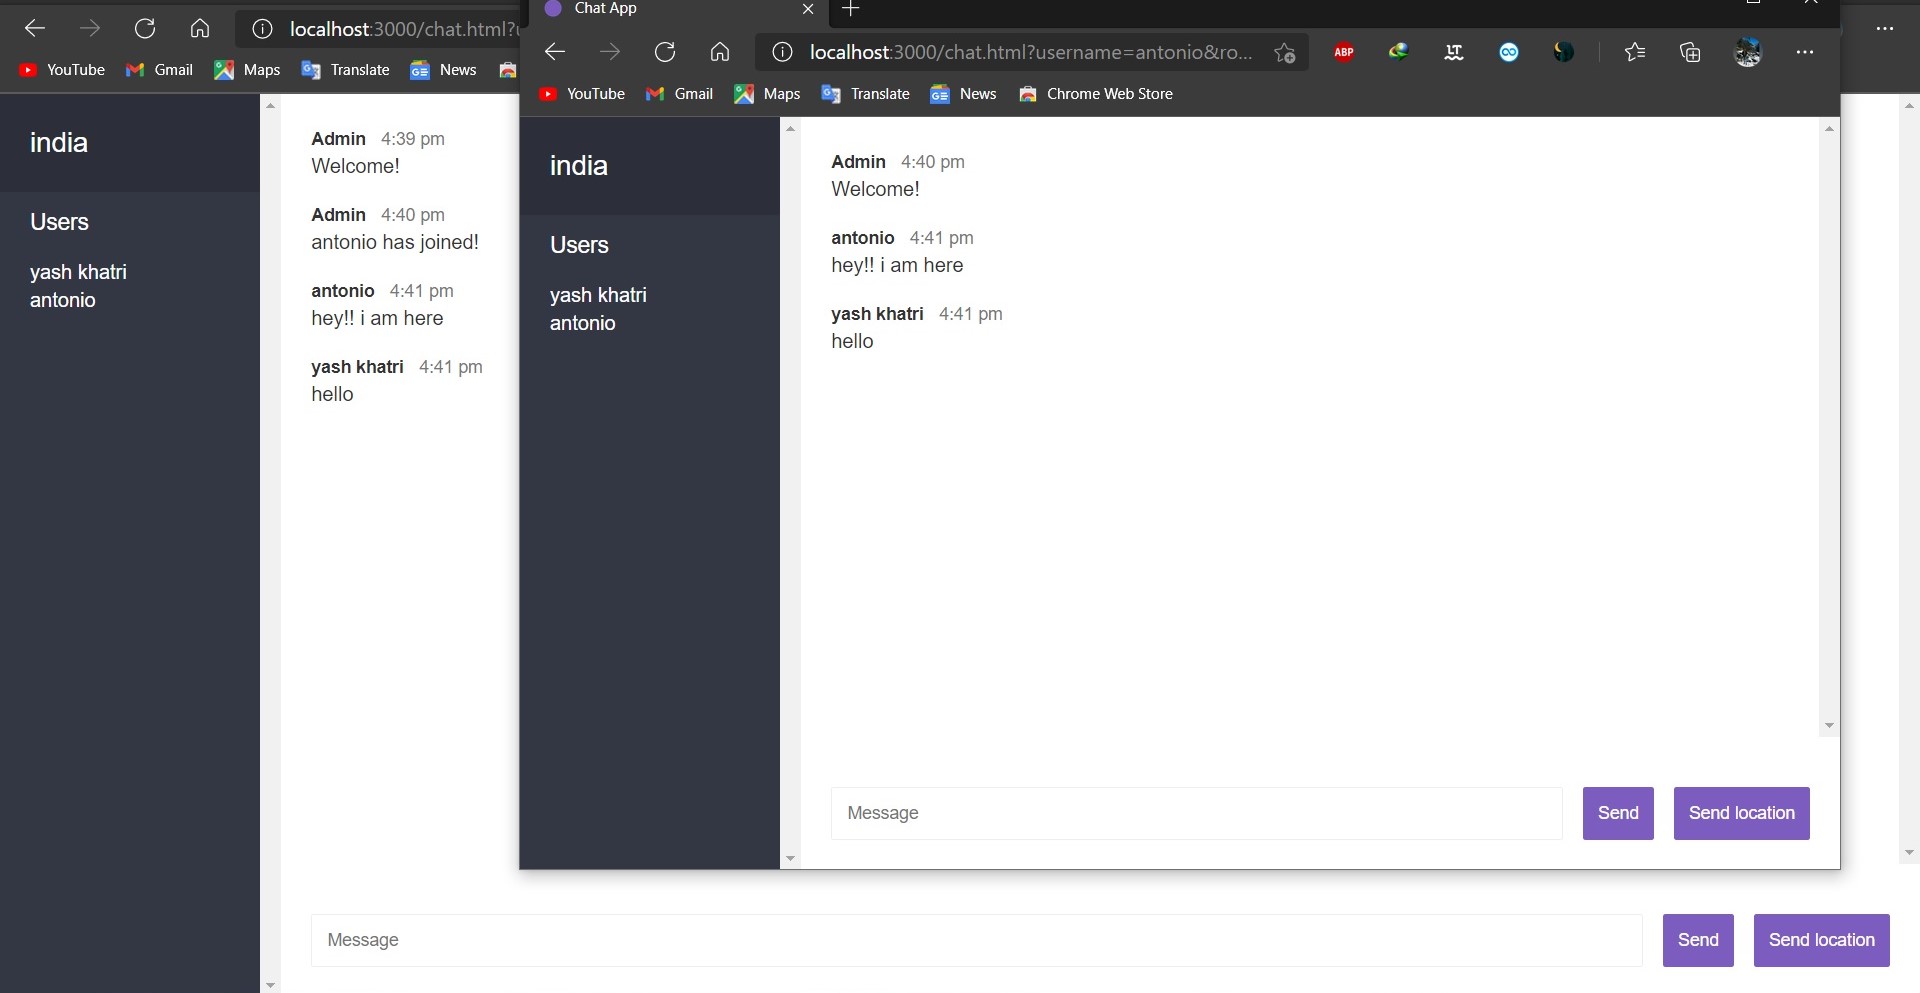Click inside the Message input field

coord(1196,813)
